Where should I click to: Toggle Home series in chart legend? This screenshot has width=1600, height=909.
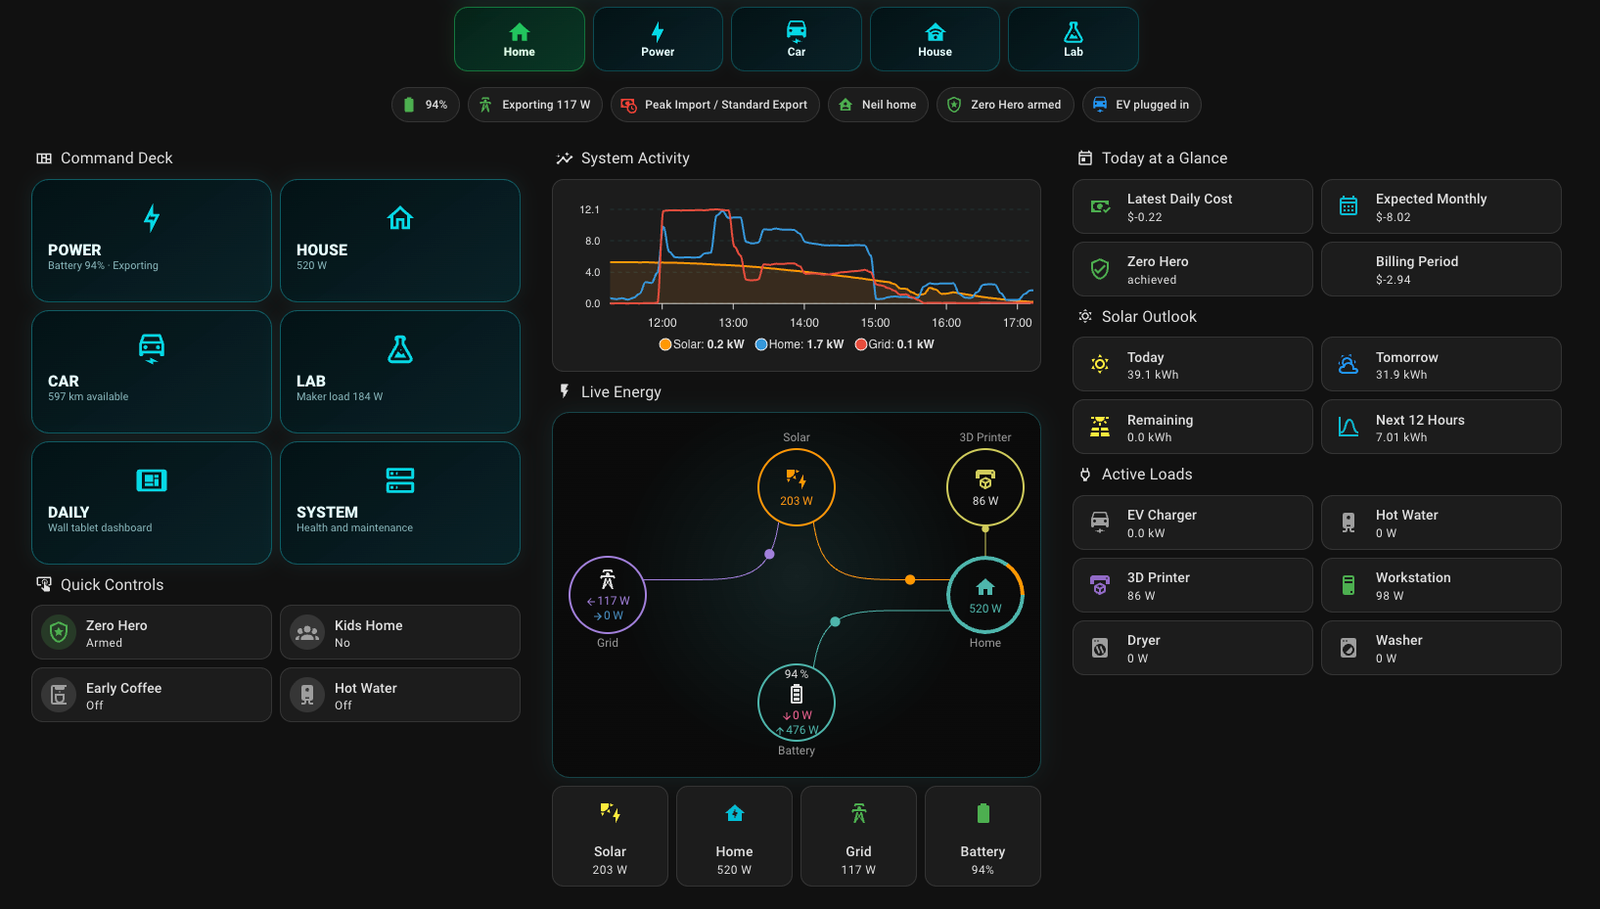[x=799, y=344]
